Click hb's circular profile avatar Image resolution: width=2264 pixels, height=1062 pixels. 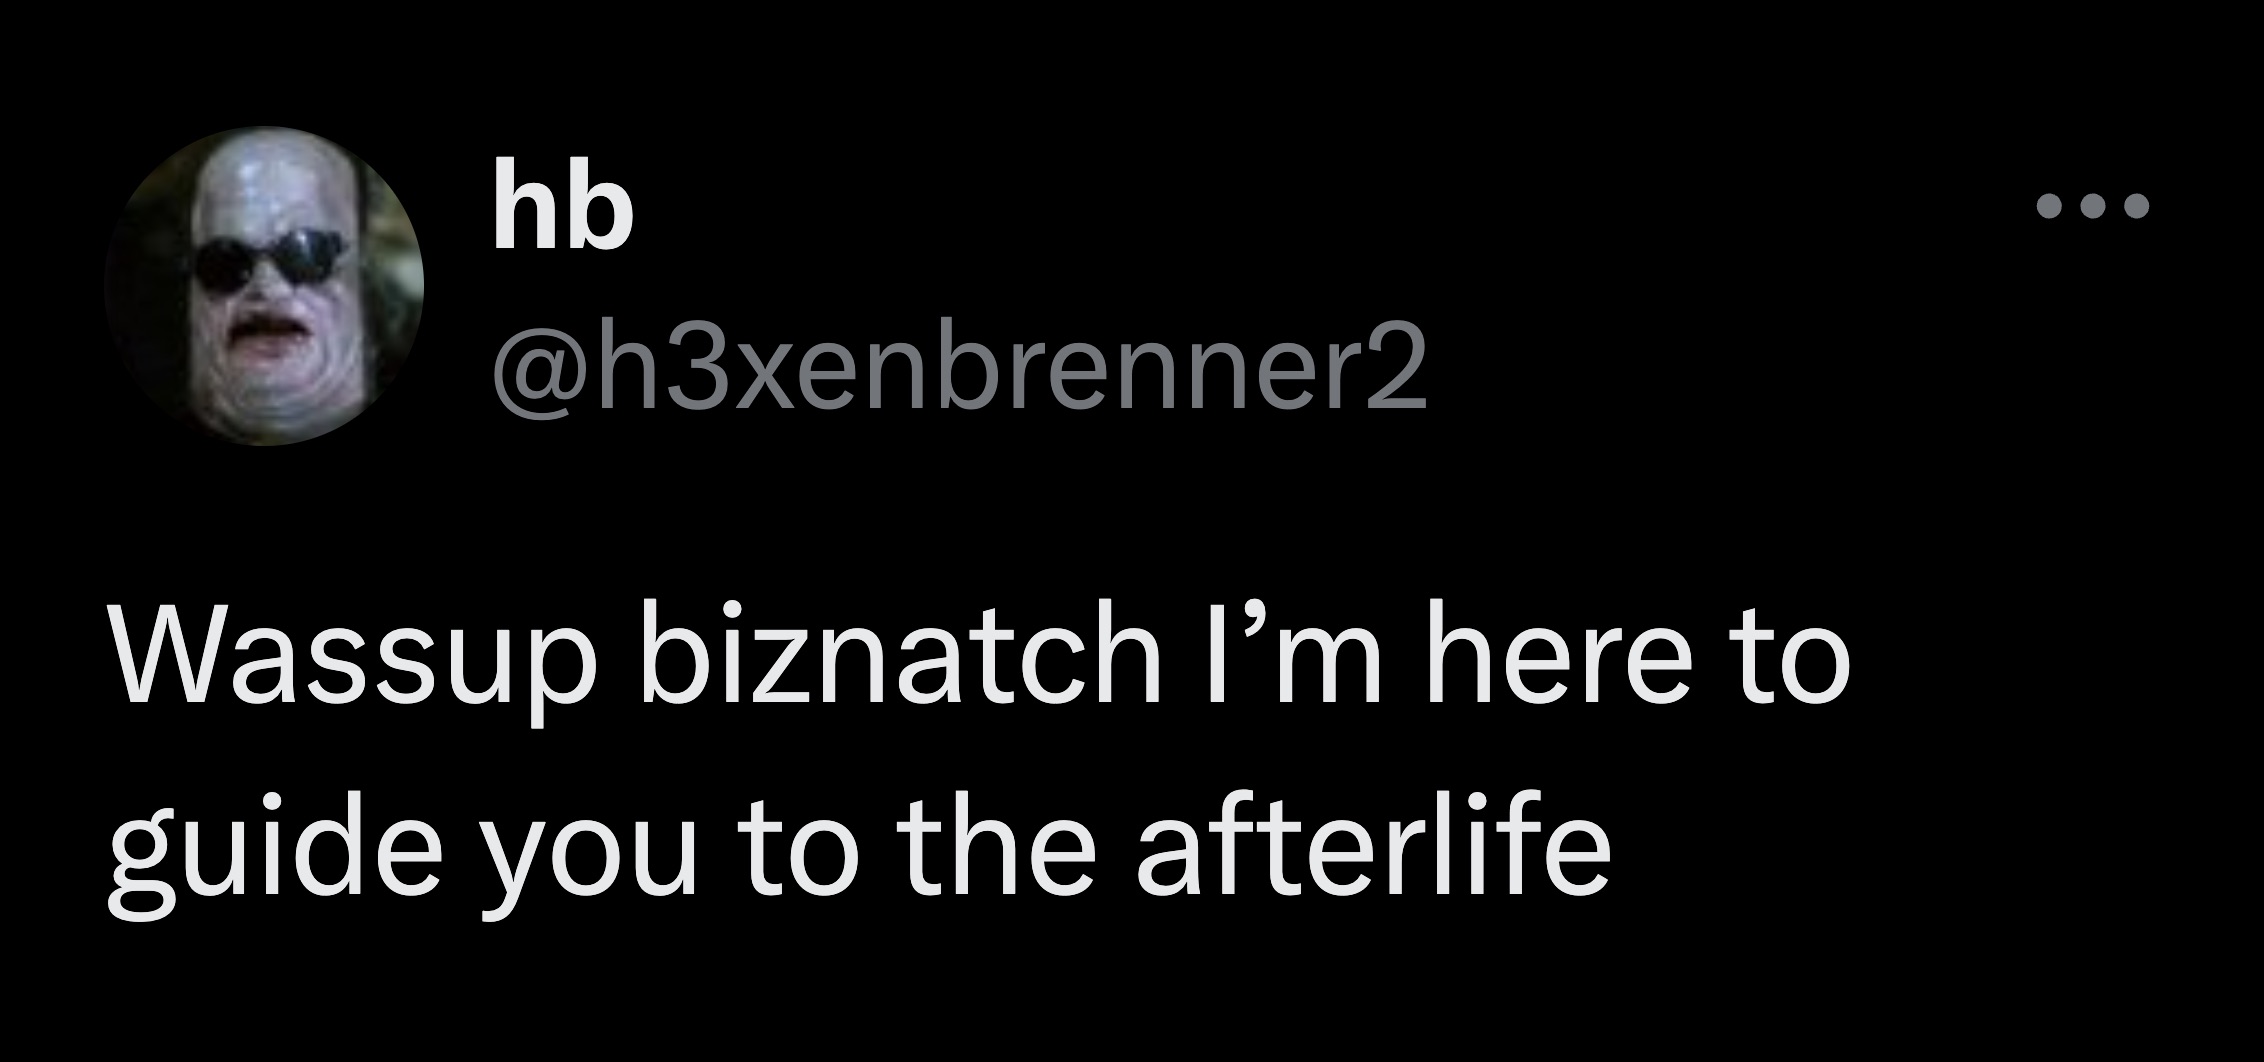[264, 286]
